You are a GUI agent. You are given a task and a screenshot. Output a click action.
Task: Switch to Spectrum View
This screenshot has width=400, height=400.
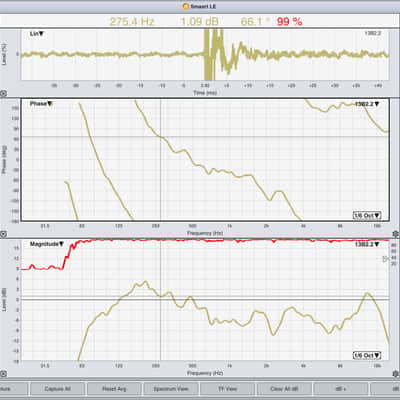(171, 389)
